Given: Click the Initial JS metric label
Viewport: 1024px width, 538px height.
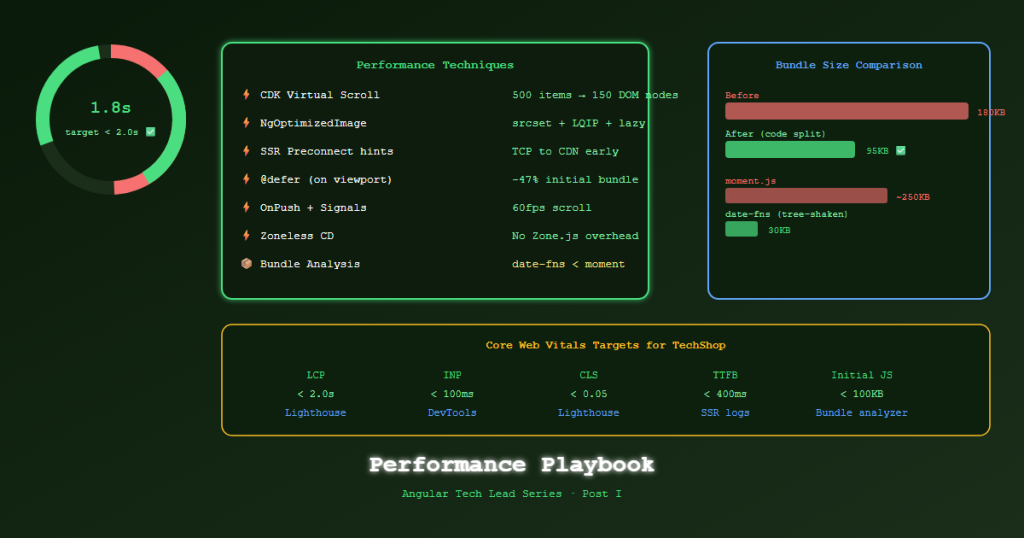Looking at the screenshot, I should tap(861, 375).
